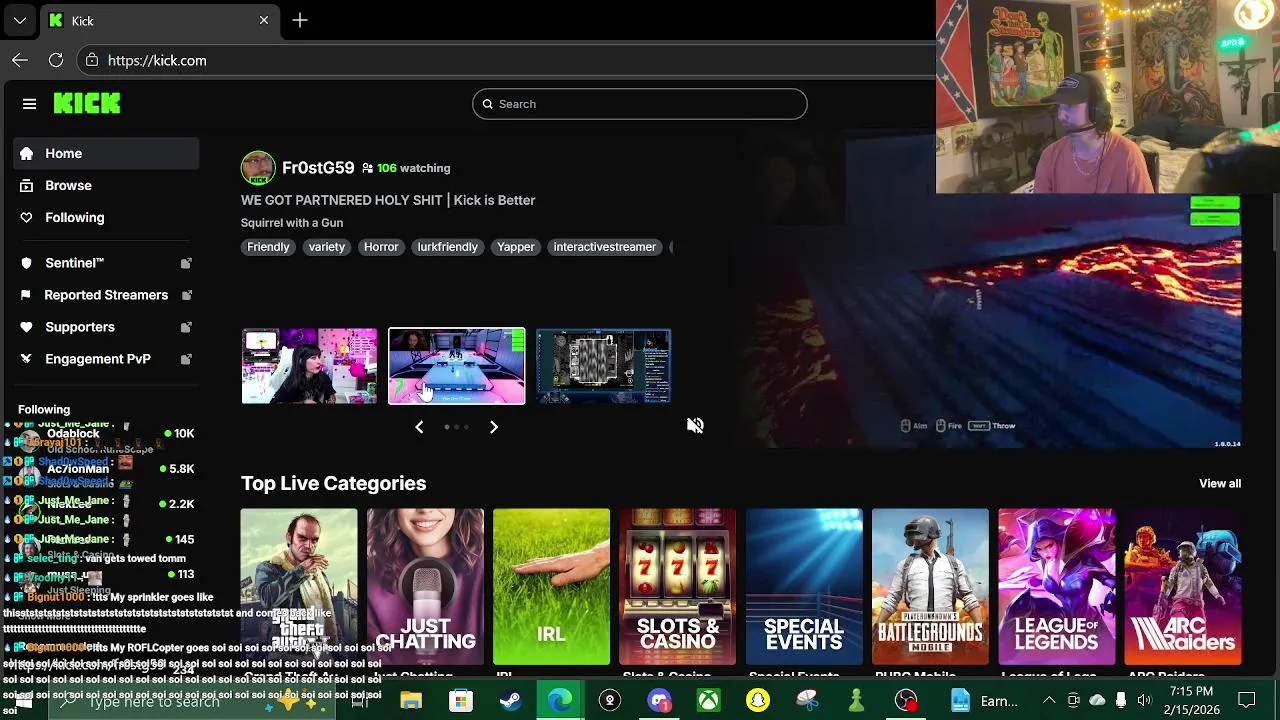The image size is (1280, 720).
Task: Pick the pink-room streamer carousel thumbnail
Action: coord(309,366)
